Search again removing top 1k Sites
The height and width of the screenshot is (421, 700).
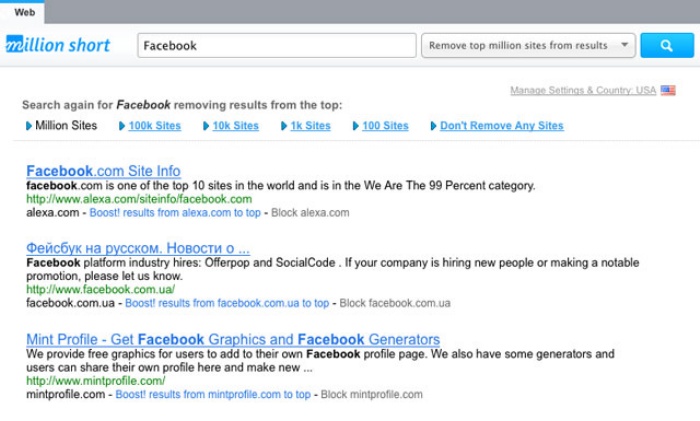click(310, 126)
